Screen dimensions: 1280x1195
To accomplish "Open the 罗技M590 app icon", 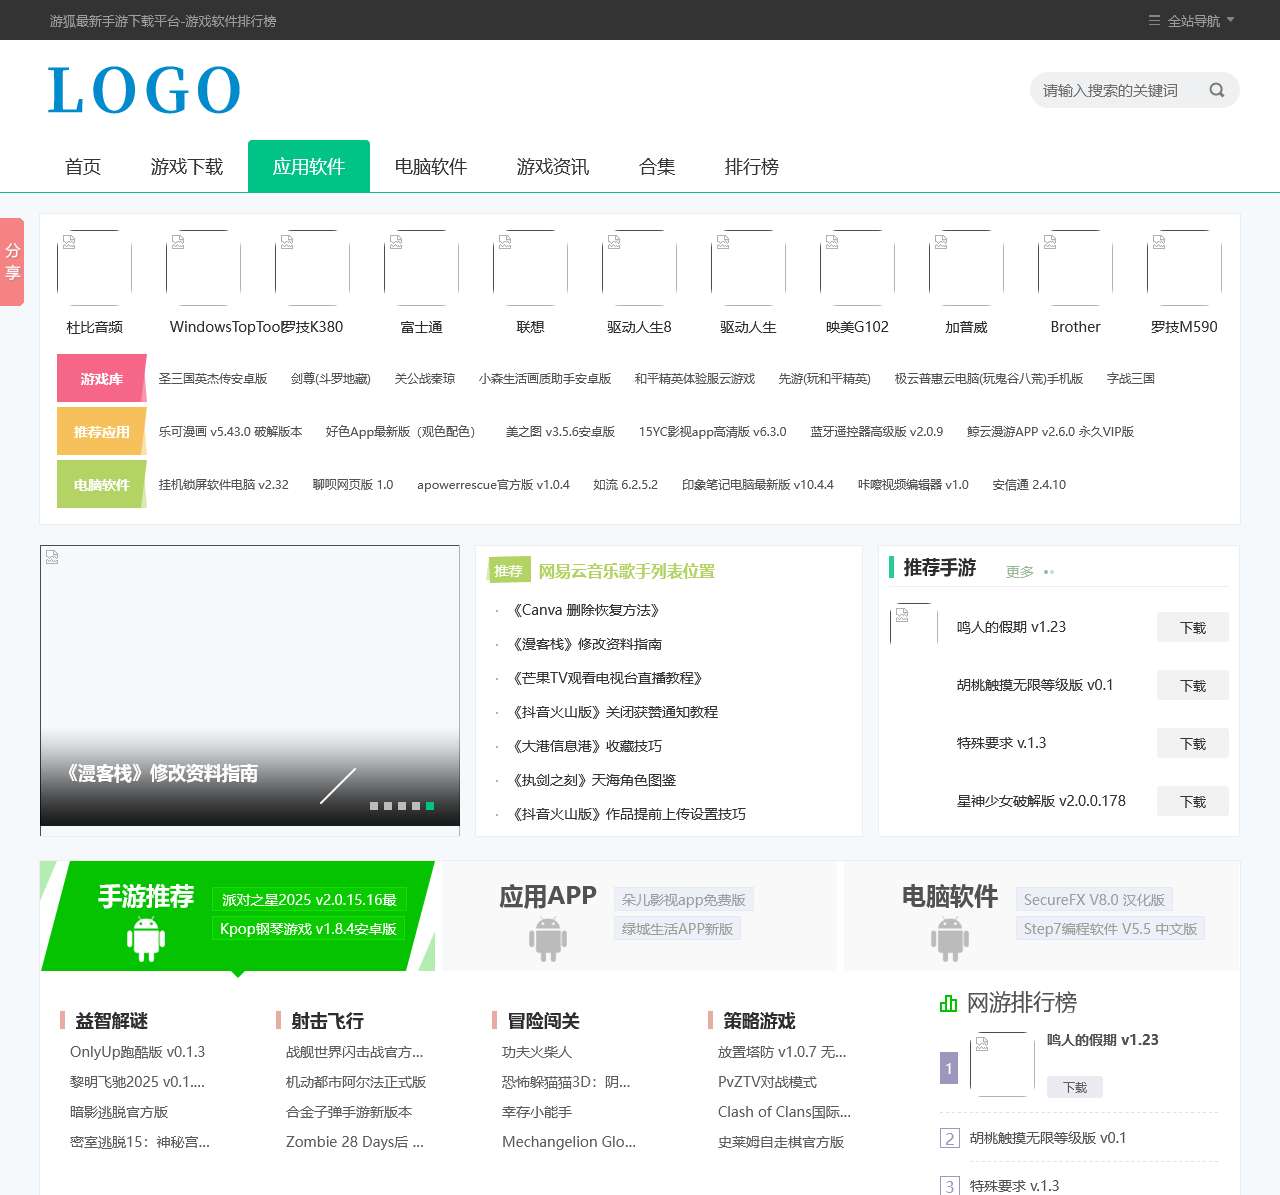I will (1185, 268).
